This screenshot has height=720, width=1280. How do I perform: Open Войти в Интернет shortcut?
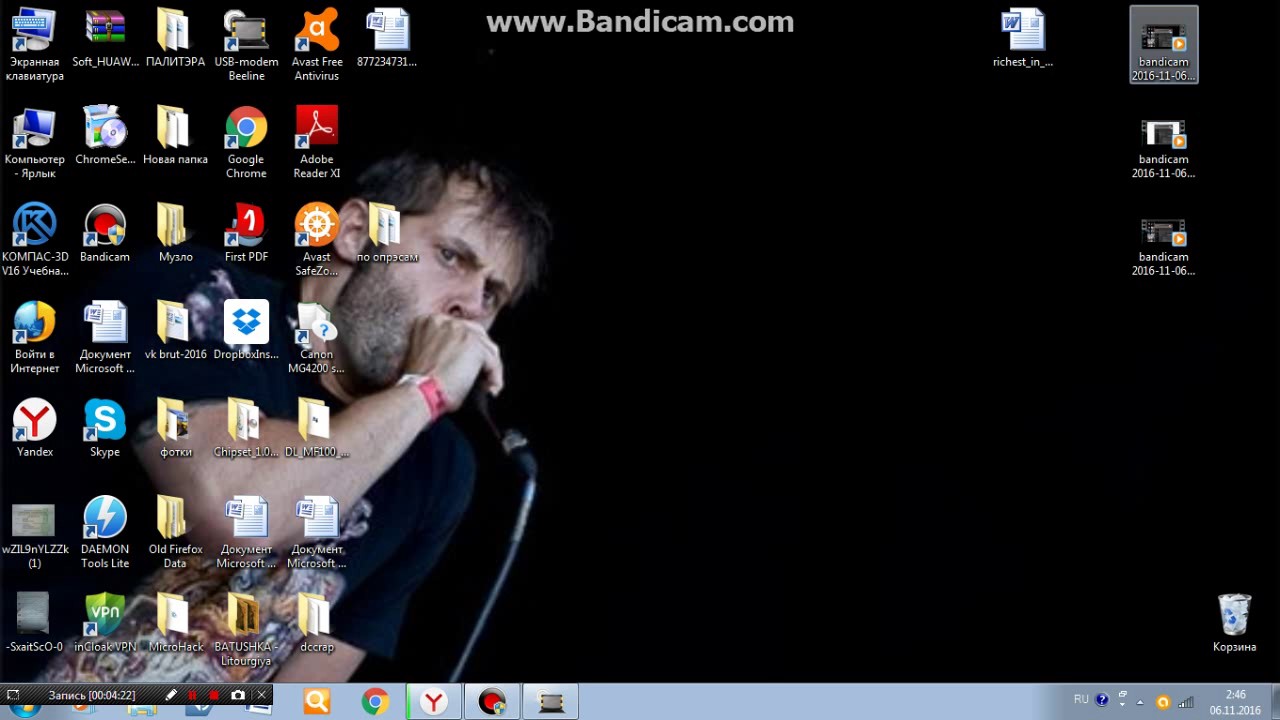(x=34, y=338)
